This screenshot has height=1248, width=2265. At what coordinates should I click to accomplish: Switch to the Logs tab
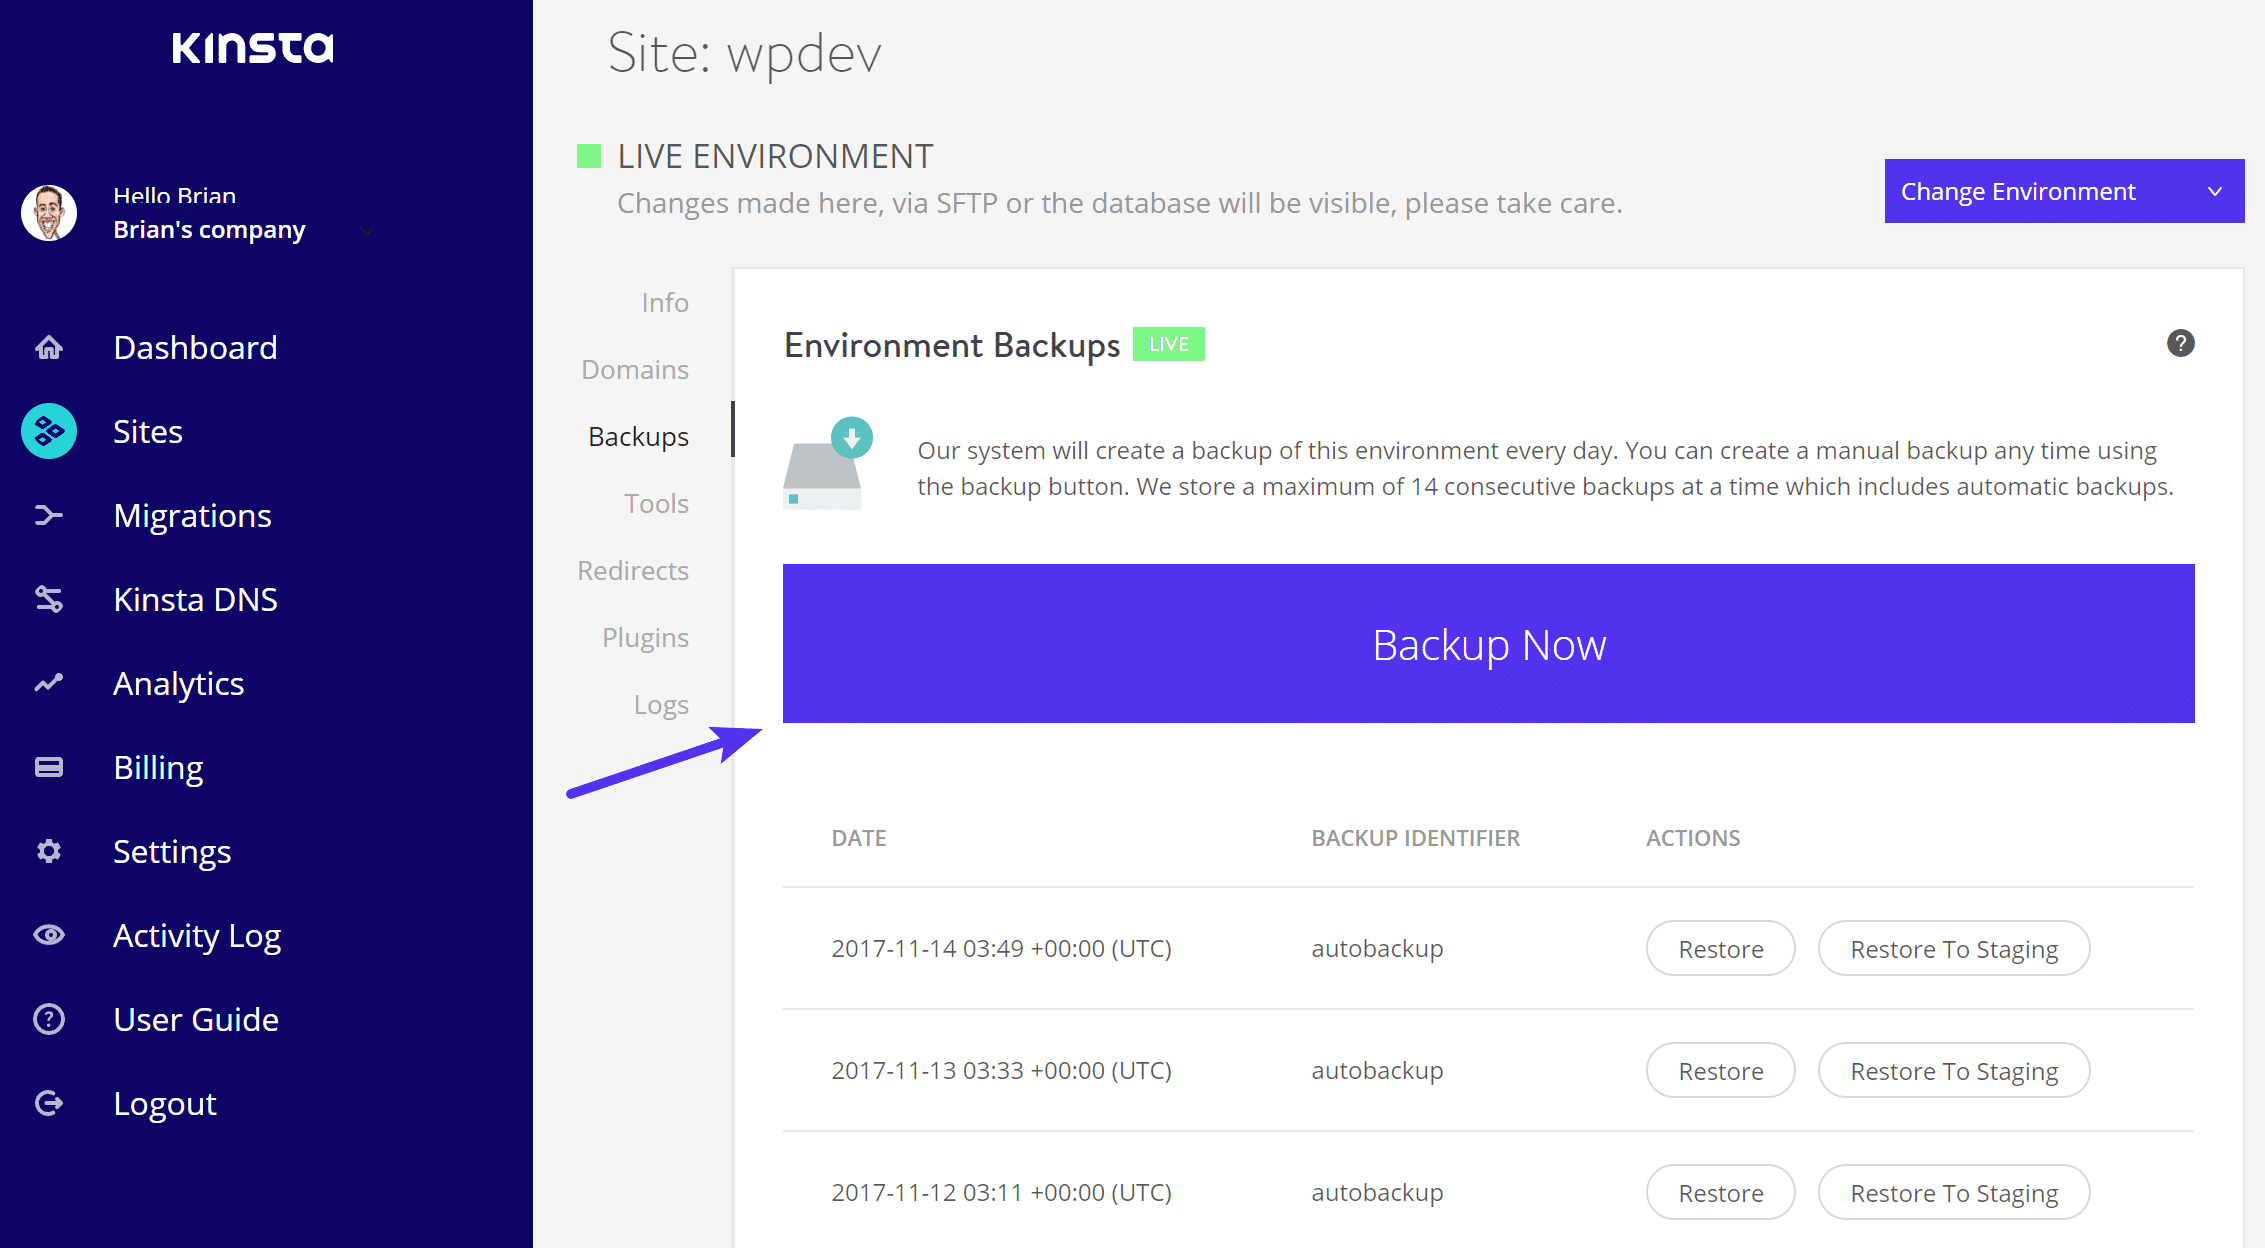661,705
